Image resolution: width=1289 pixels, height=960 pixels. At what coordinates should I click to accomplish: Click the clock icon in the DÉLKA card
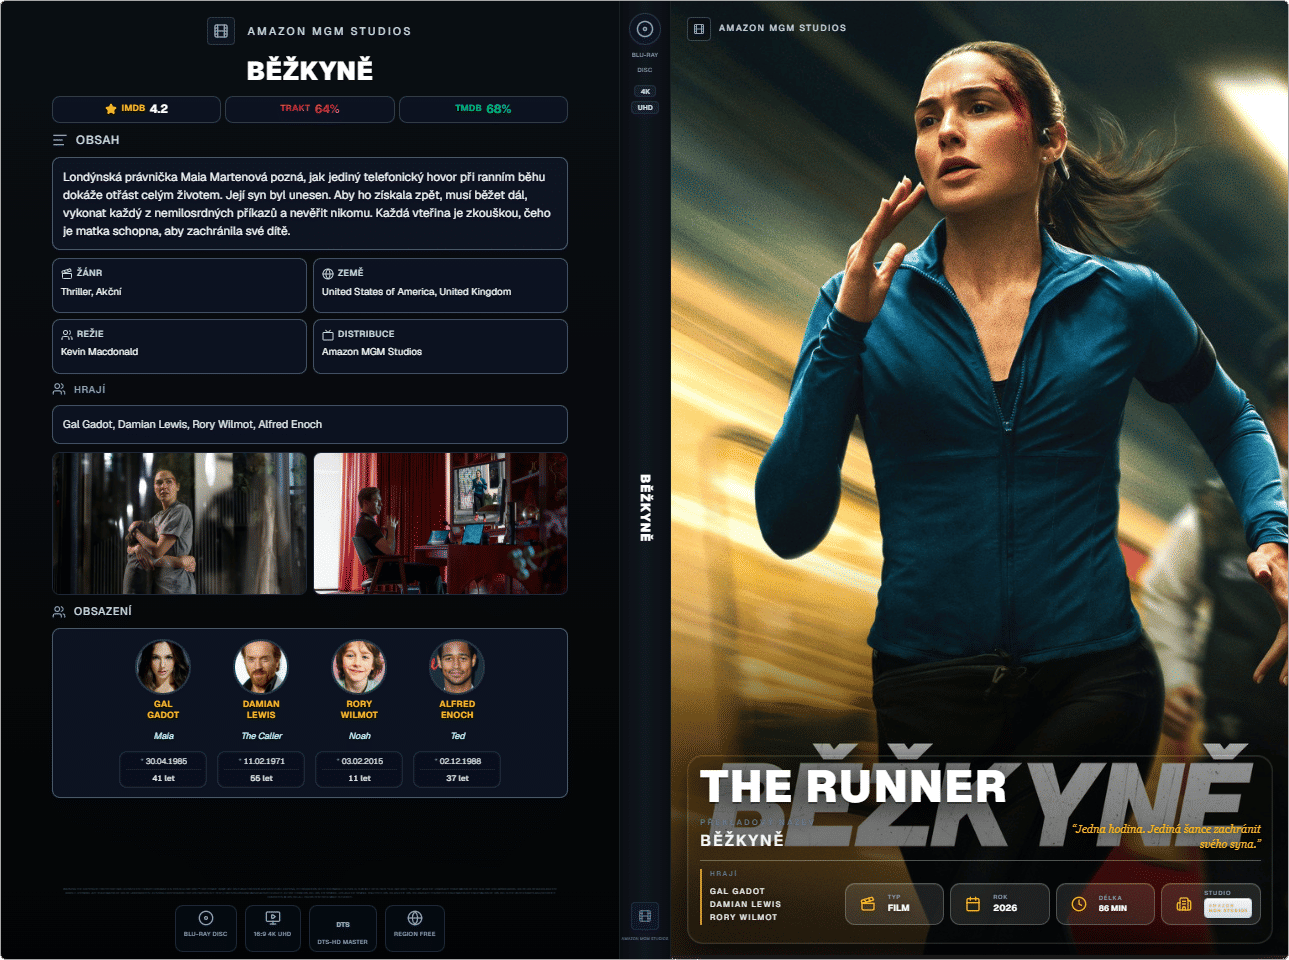pyautogui.click(x=1079, y=904)
